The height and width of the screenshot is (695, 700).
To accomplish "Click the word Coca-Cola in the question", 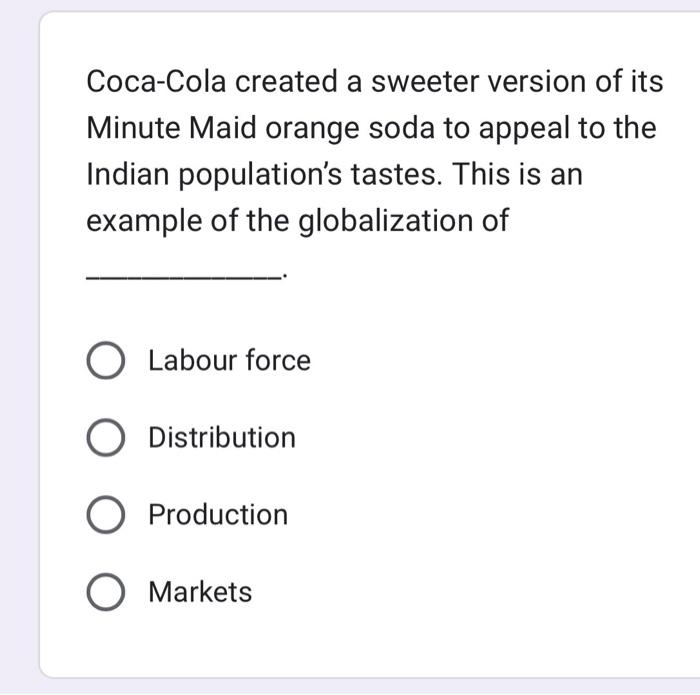I will pos(156,82).
